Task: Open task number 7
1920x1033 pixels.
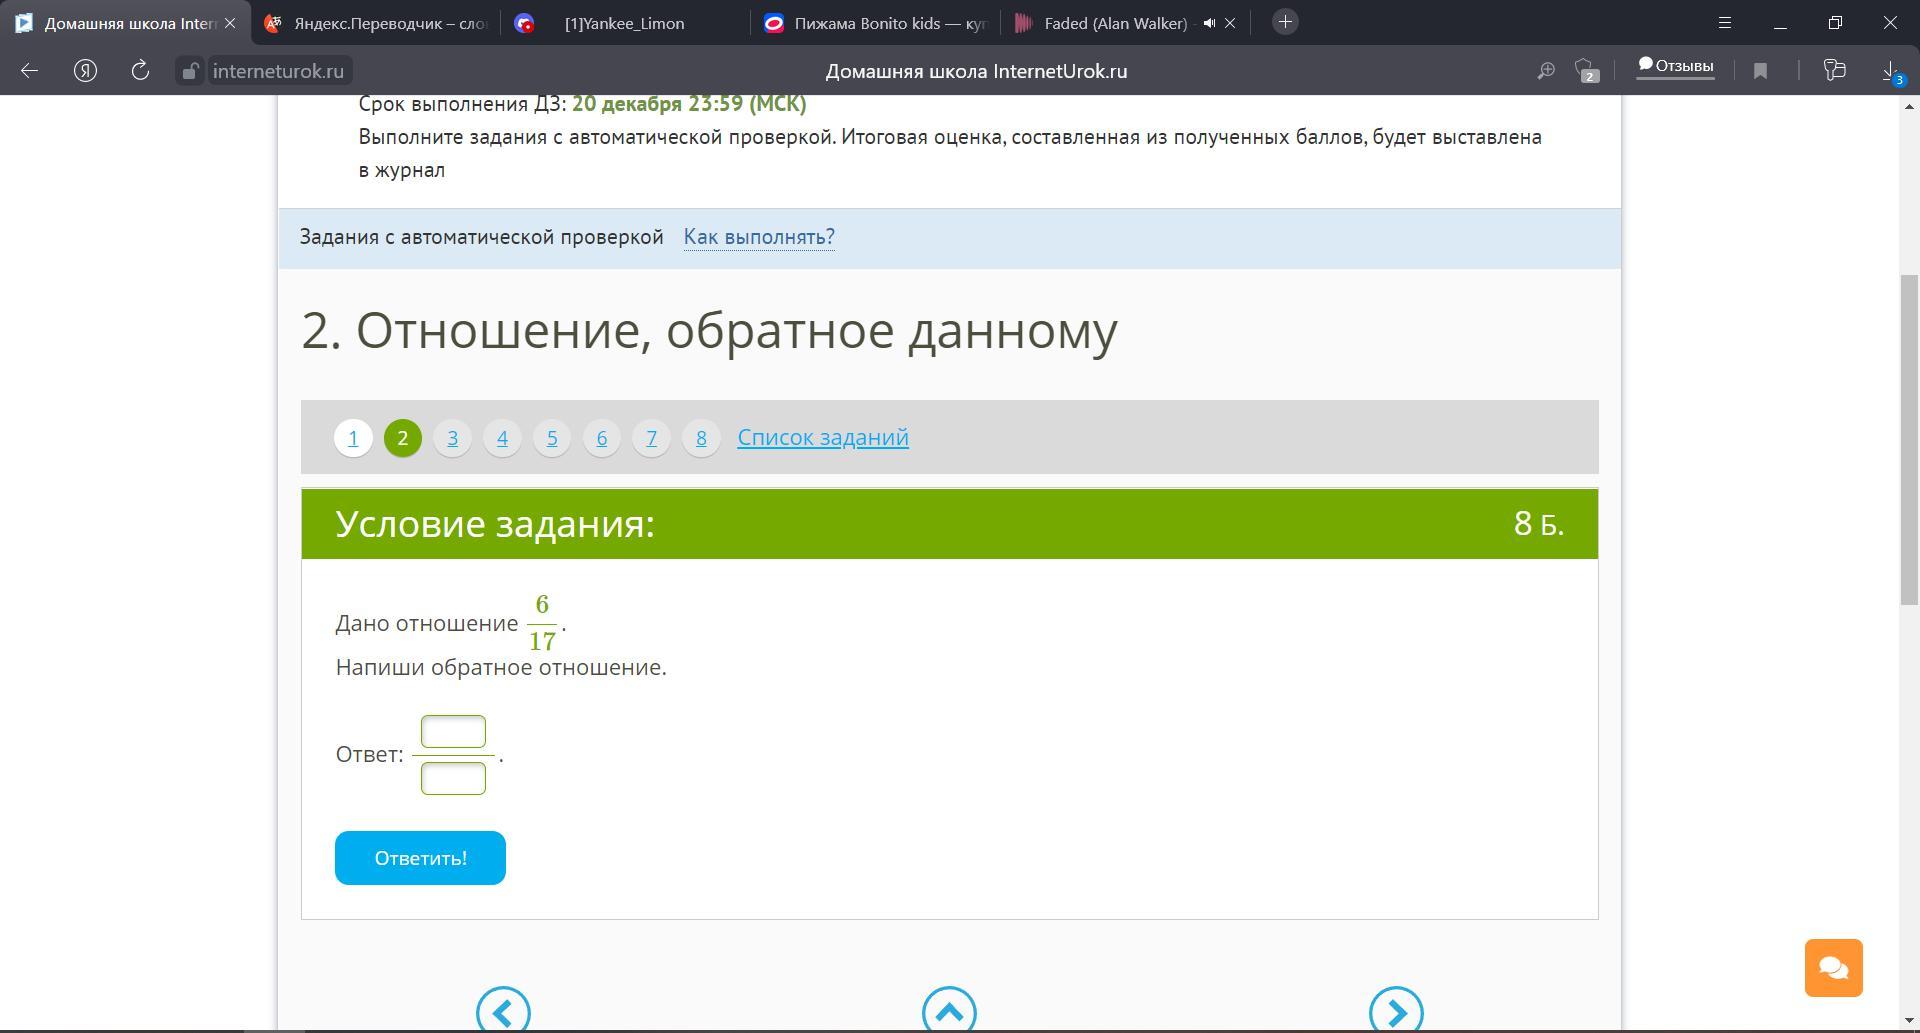Action: click(x=651, y=438)
